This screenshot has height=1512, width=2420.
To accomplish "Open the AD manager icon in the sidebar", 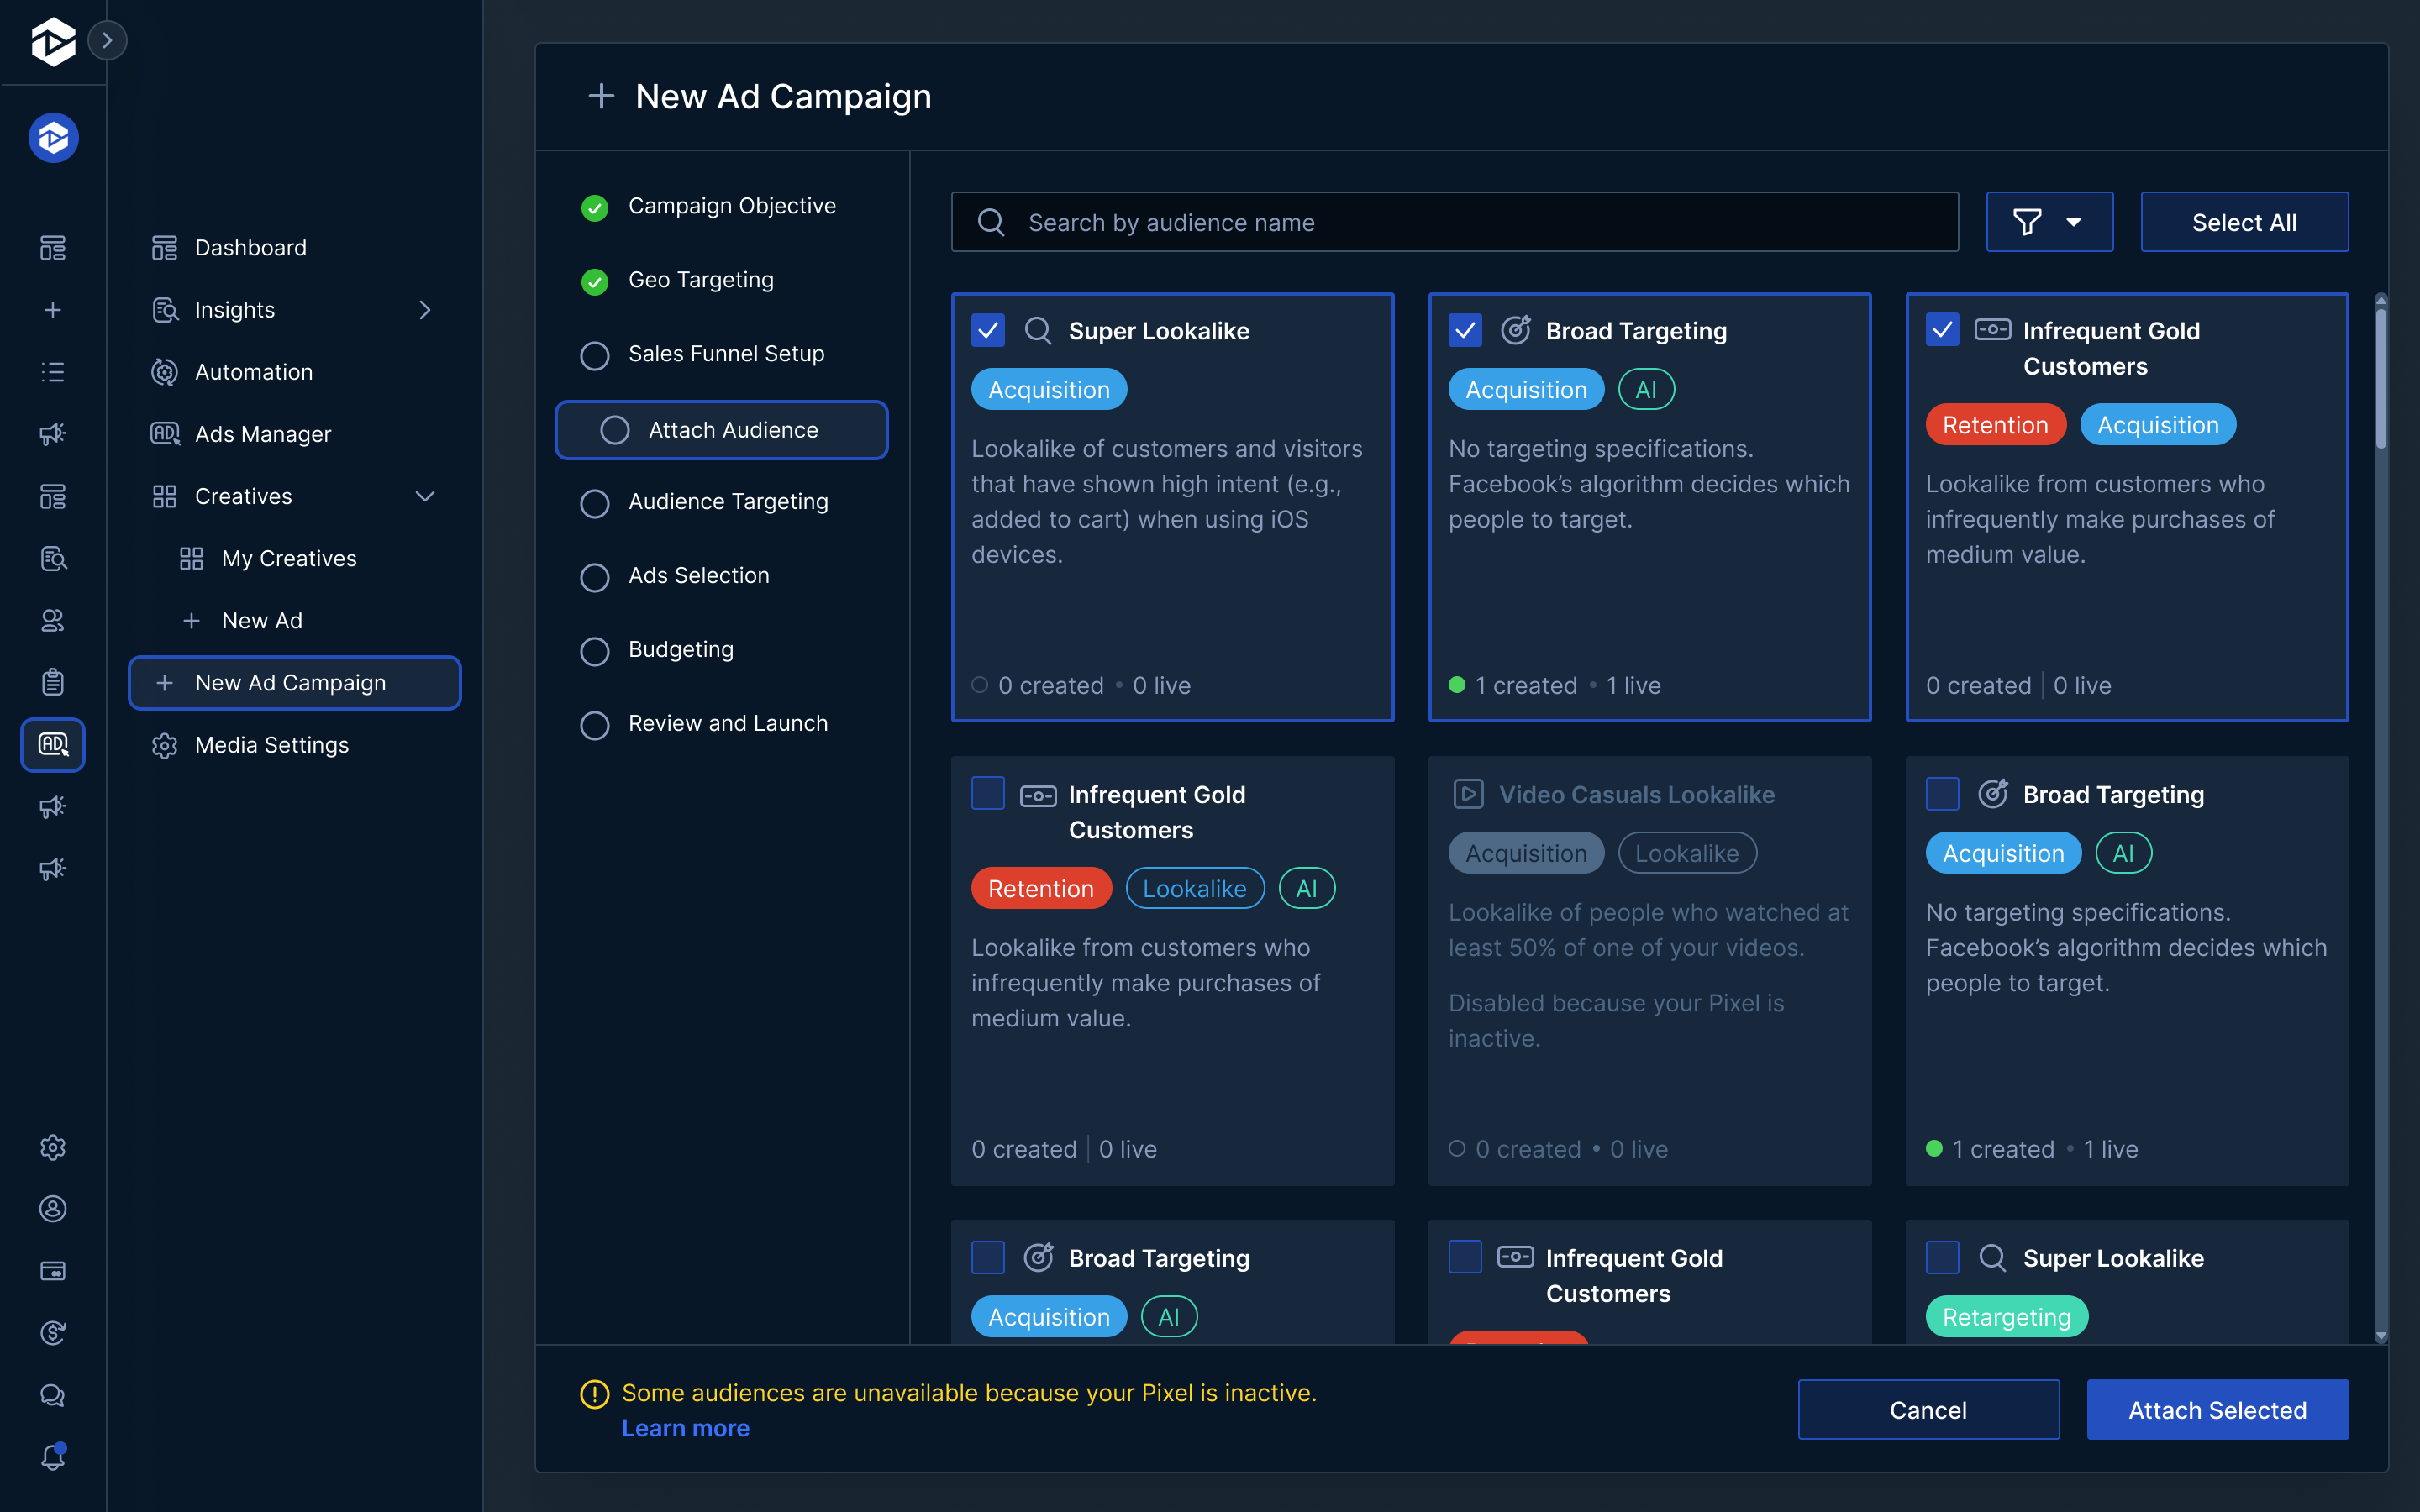I will (x=52, y=745).
